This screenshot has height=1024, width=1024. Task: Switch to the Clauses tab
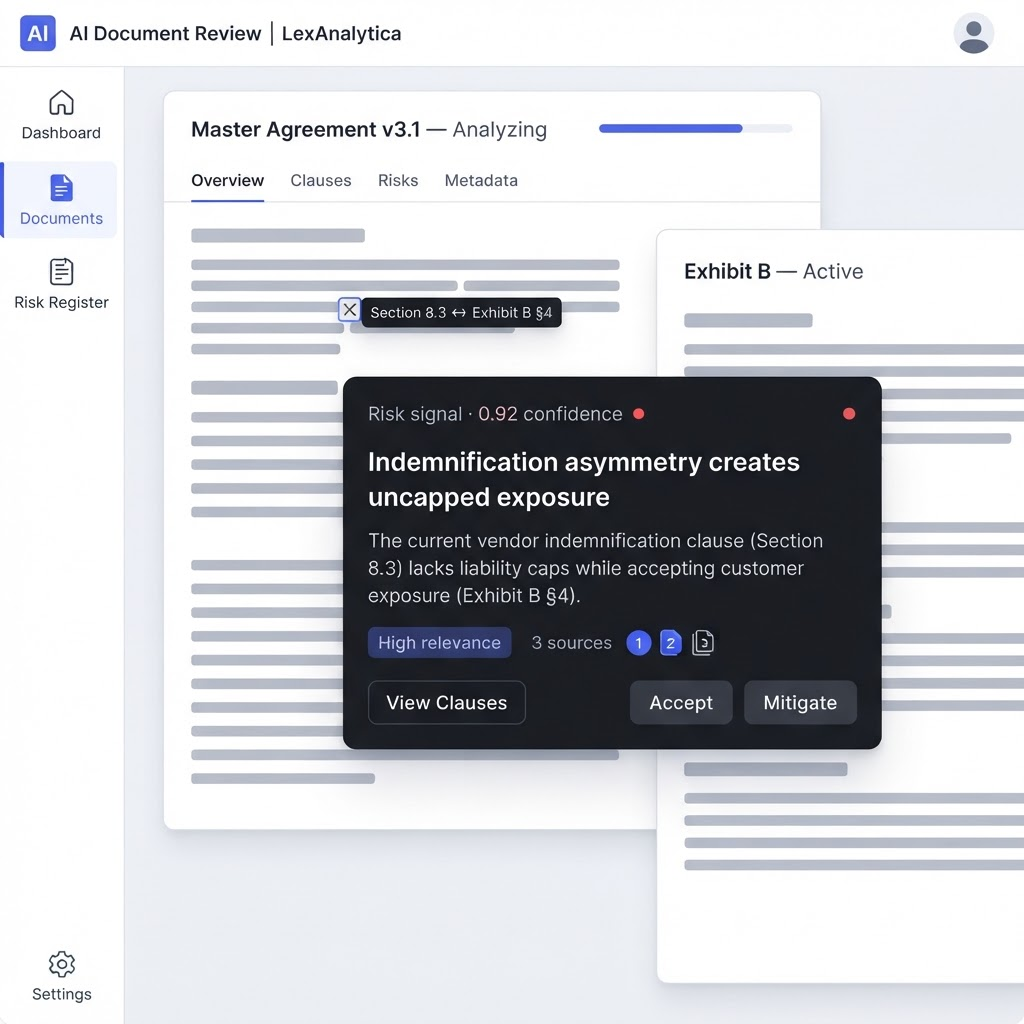point(321,180)
